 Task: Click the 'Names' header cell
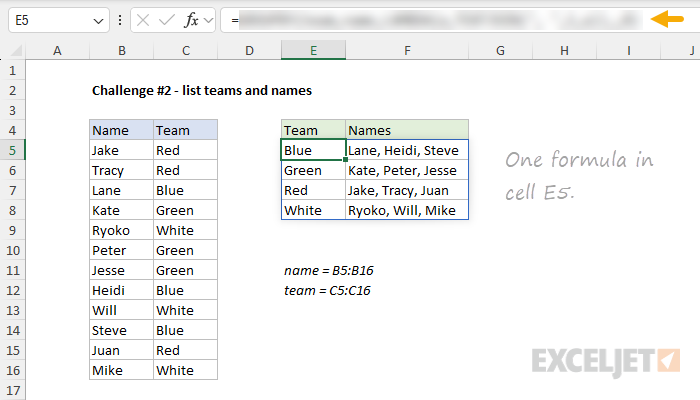[407, 130]
